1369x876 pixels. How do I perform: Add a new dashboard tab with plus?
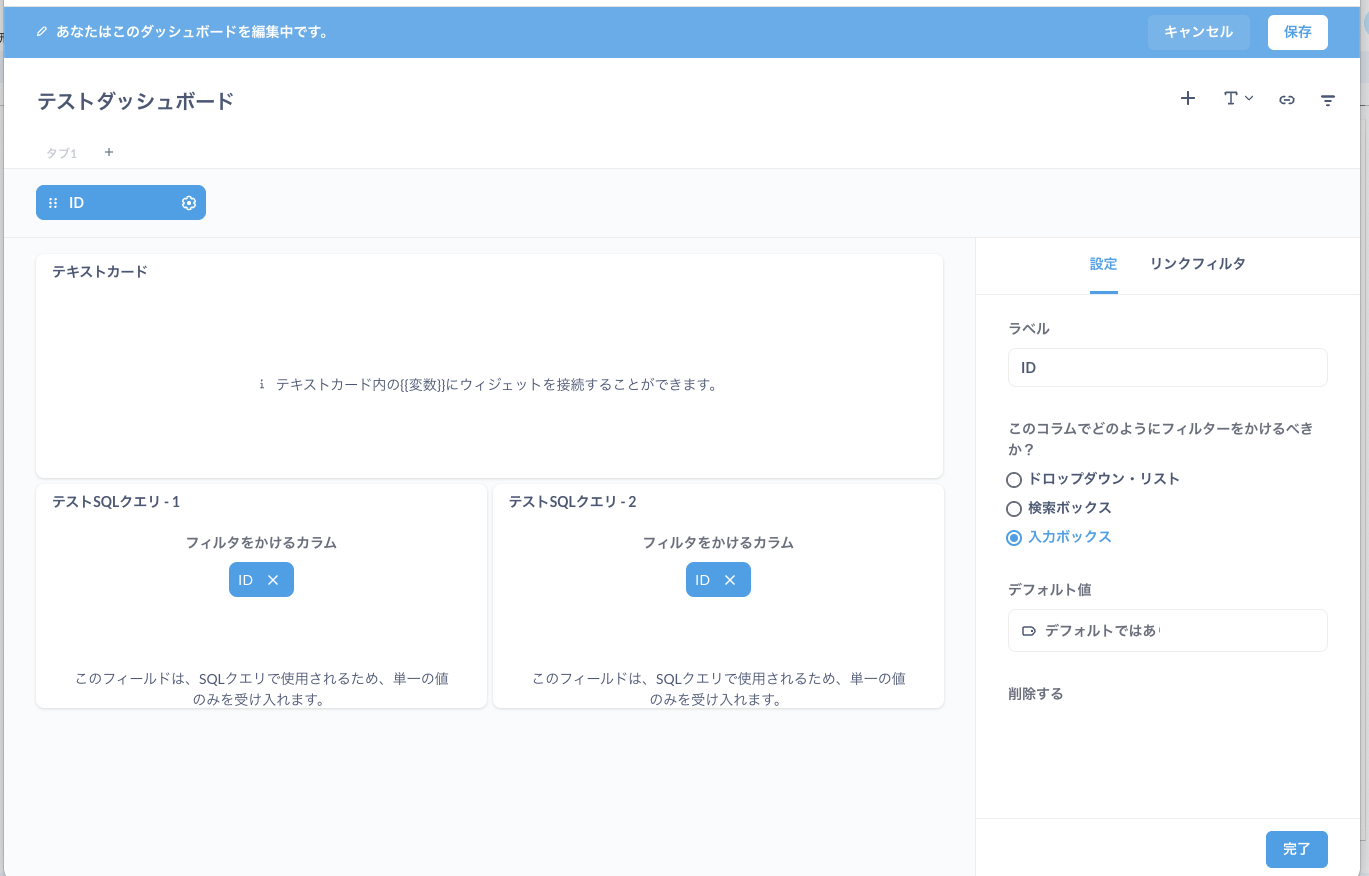pyautogui.click(x=108, y=152)
